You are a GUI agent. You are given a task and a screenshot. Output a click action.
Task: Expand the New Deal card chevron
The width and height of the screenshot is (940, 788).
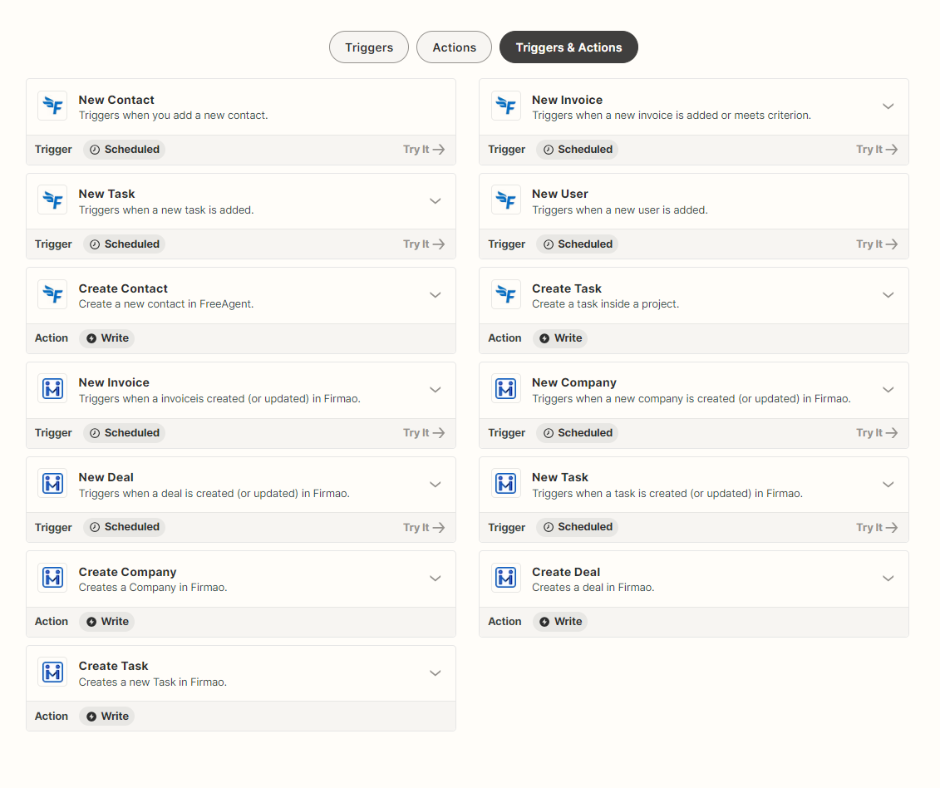pyautogui.click(x=435, y=484)
